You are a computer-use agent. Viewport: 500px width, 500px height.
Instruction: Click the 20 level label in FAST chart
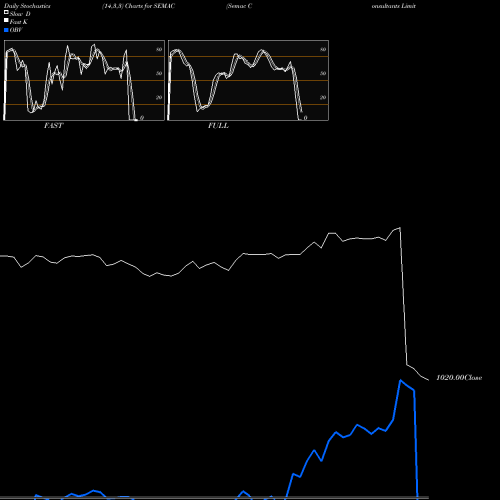[x=159, y=97]
